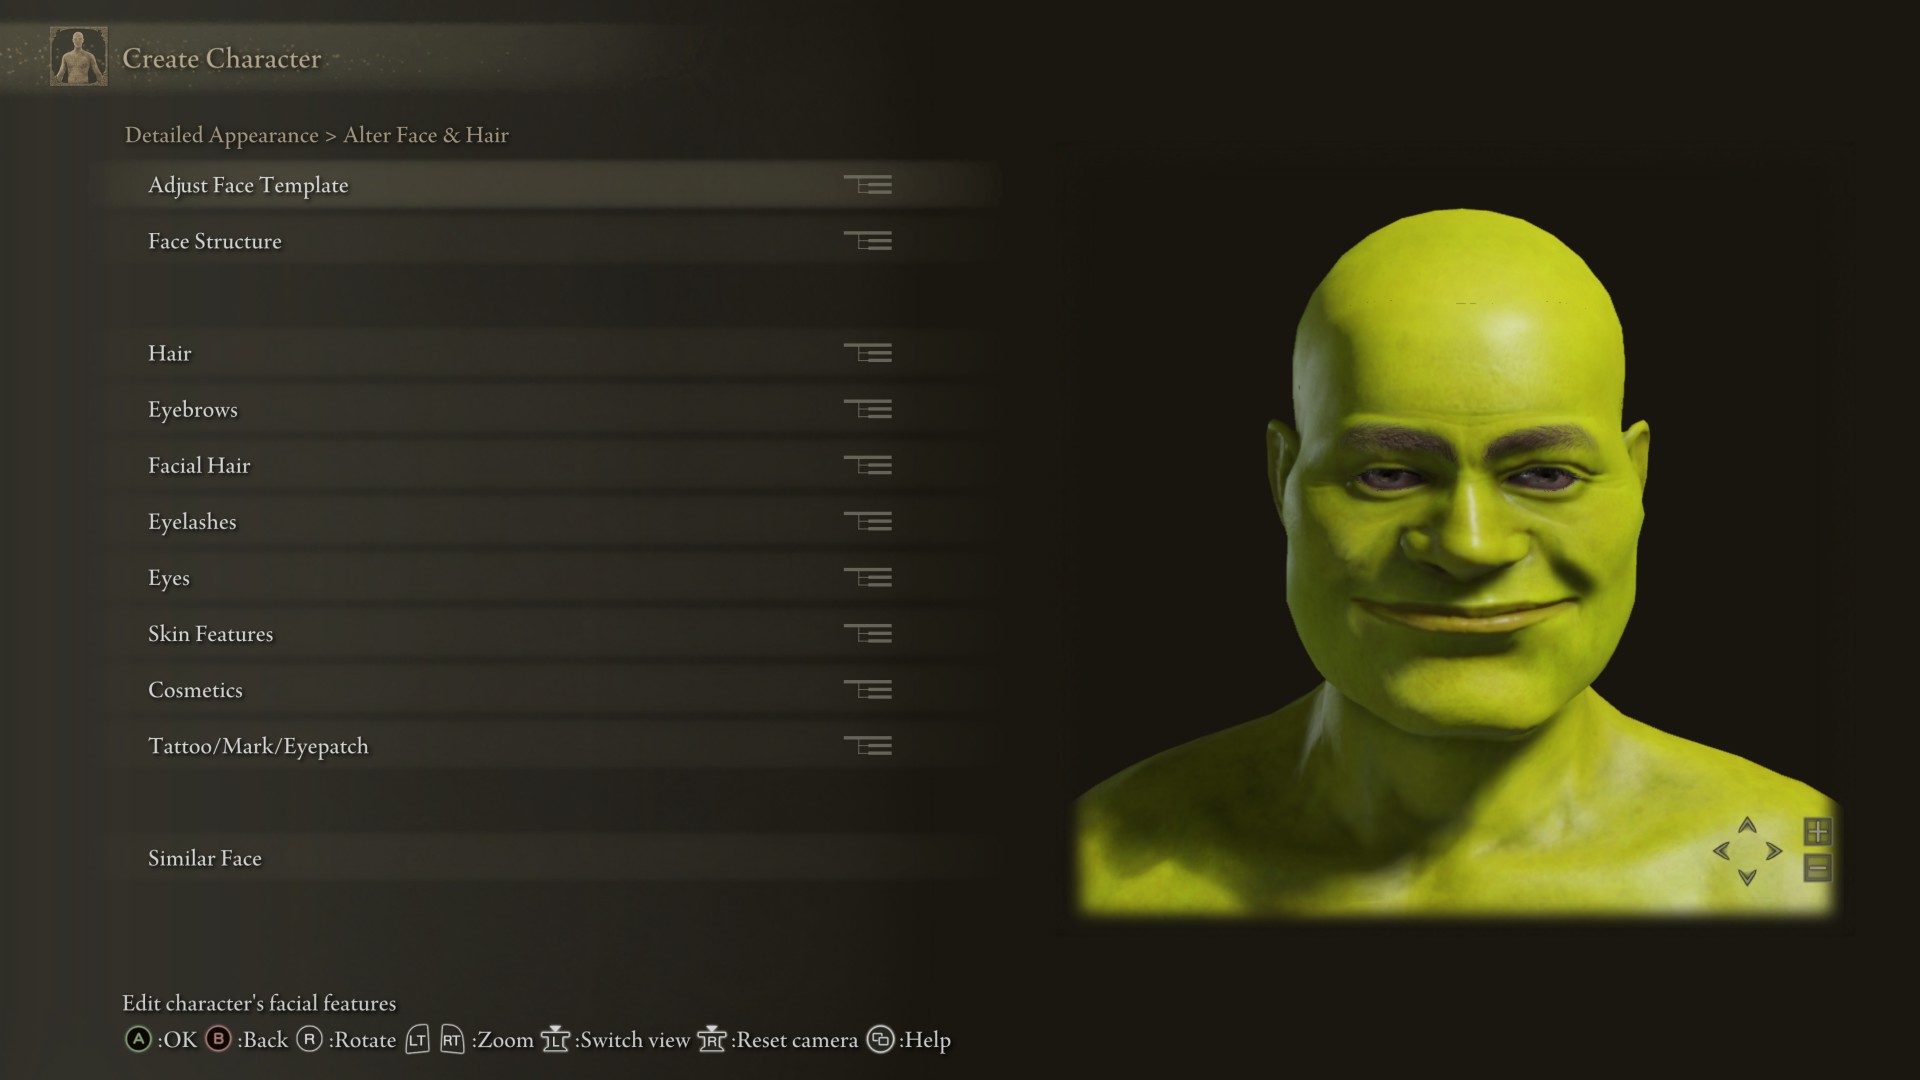The height and width of the screenshot is (1080, 1920).
Task: Click the Help button icon
Action: tap(880, 1039)
